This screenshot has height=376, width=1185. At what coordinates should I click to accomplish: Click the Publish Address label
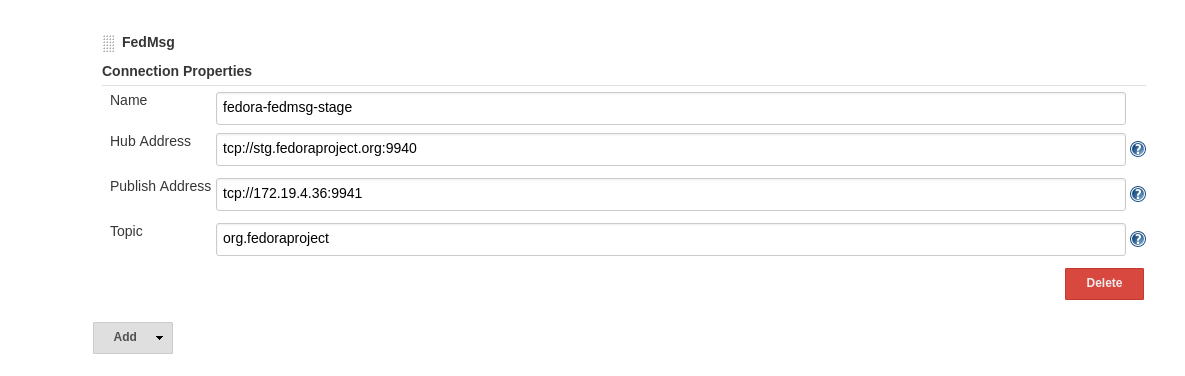tap(160, 186)
